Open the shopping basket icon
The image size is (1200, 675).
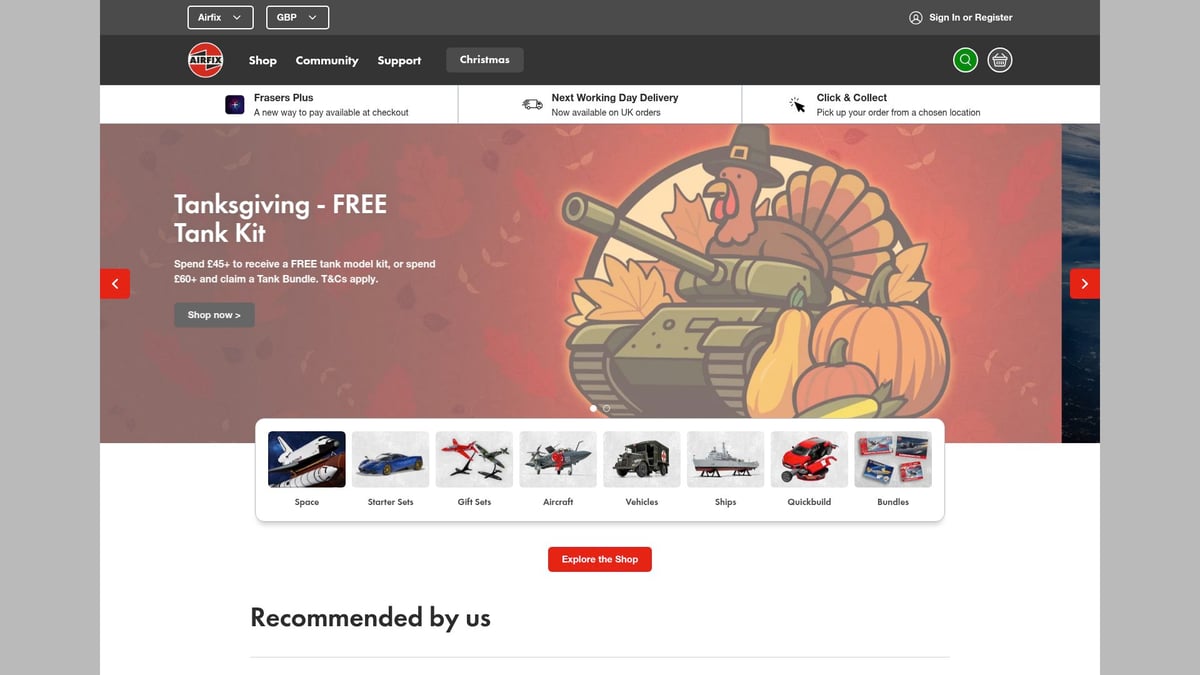(x=1000, y=60)
